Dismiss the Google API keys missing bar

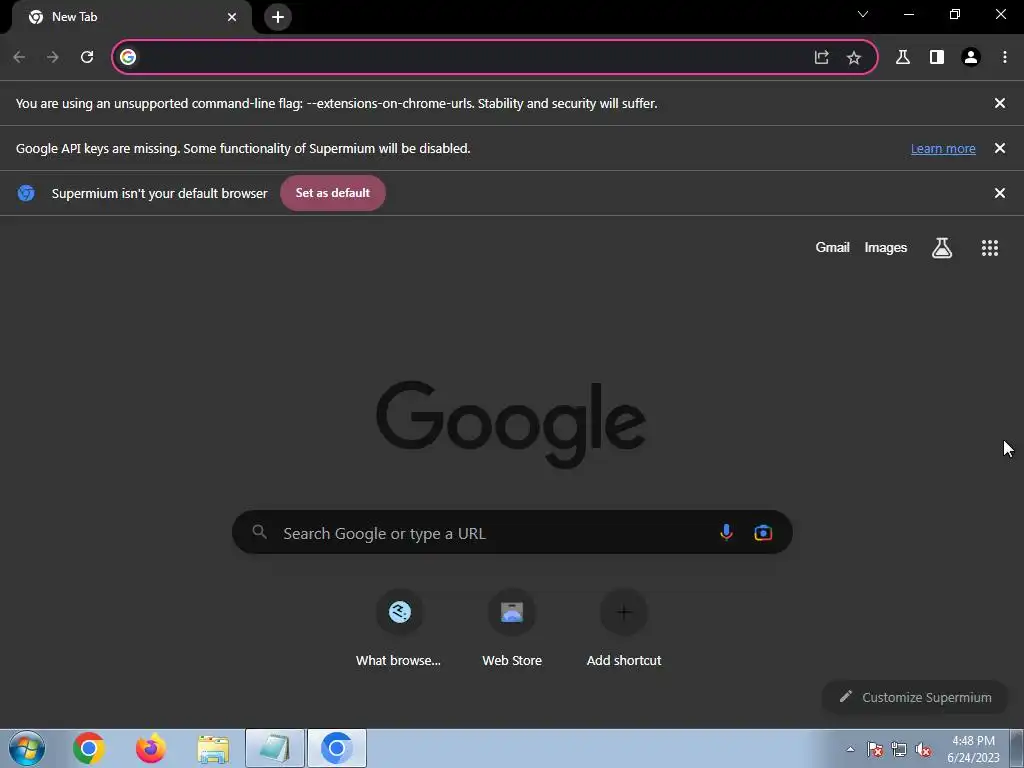click(x=999, y=148)
